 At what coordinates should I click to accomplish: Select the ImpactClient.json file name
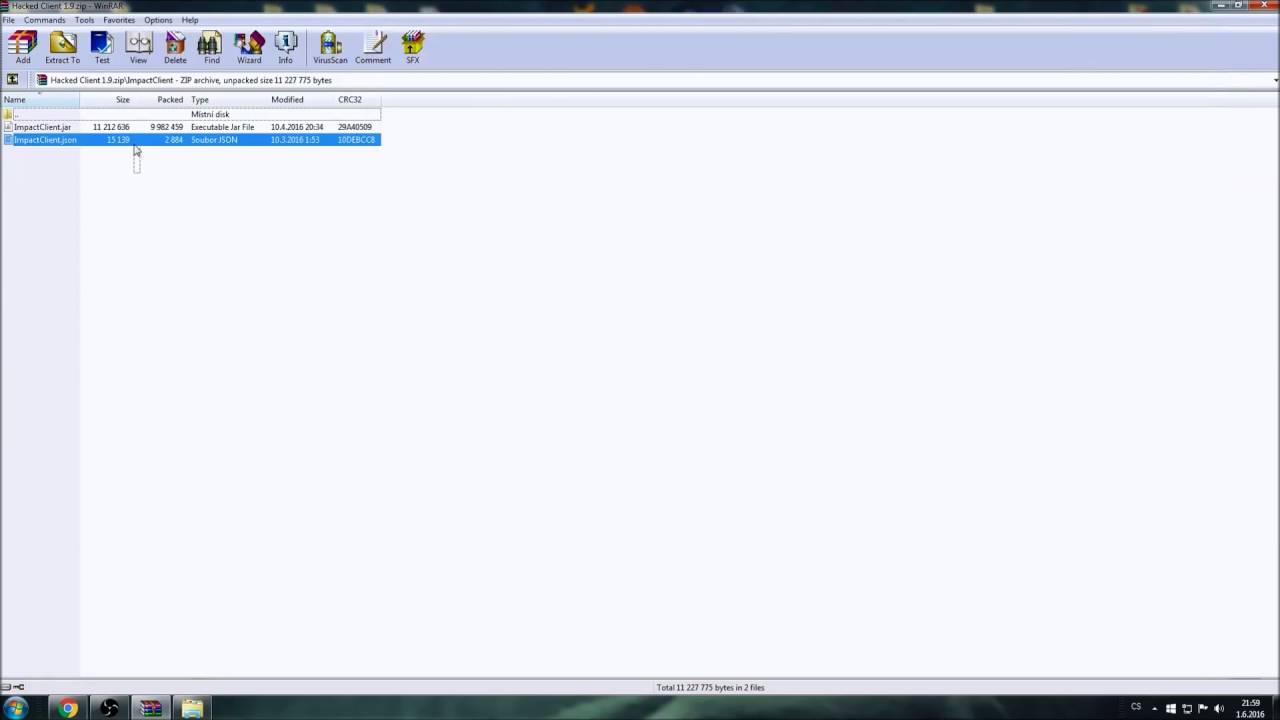coord(45,140)
